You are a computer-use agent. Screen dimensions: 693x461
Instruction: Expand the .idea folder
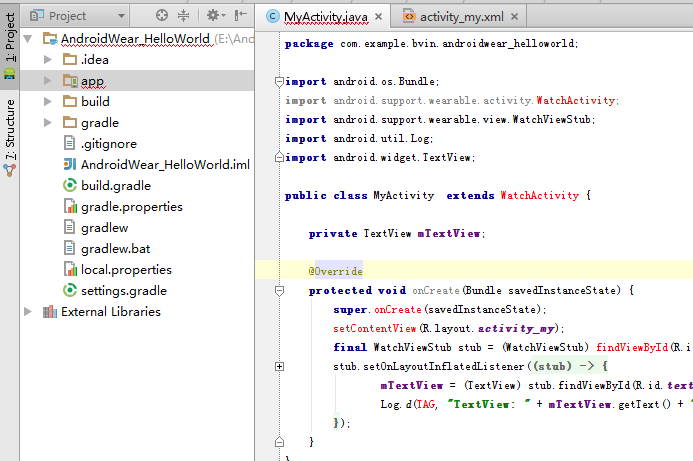pyautogui.click(x=48, y=60)
